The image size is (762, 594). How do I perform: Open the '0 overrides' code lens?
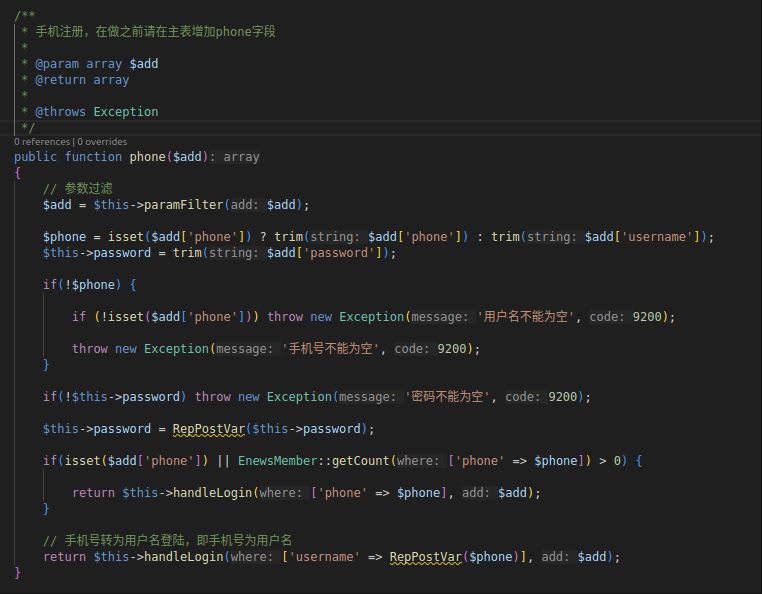pyautogui.click(x=102, y=142)
